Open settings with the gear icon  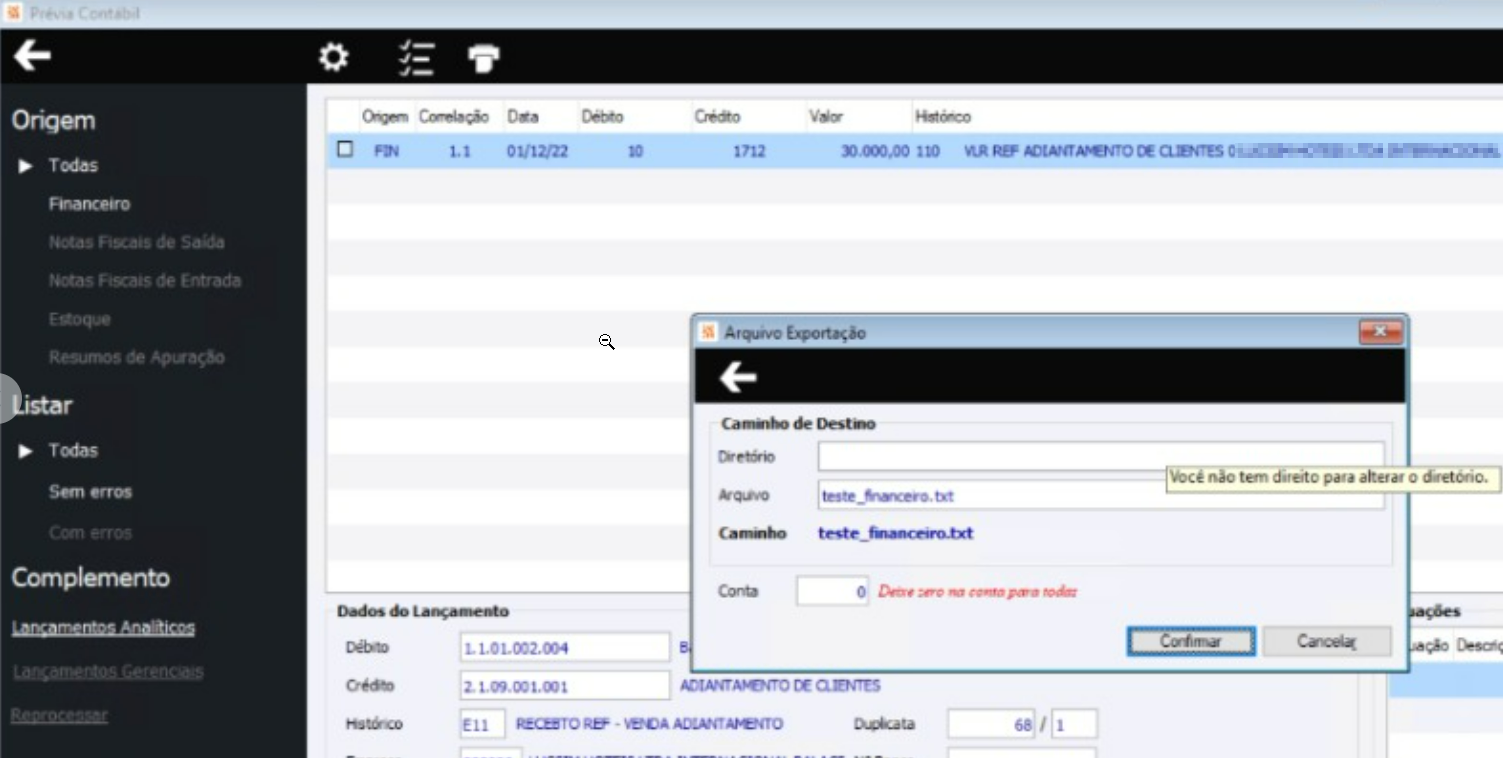(x=333, y=58)
